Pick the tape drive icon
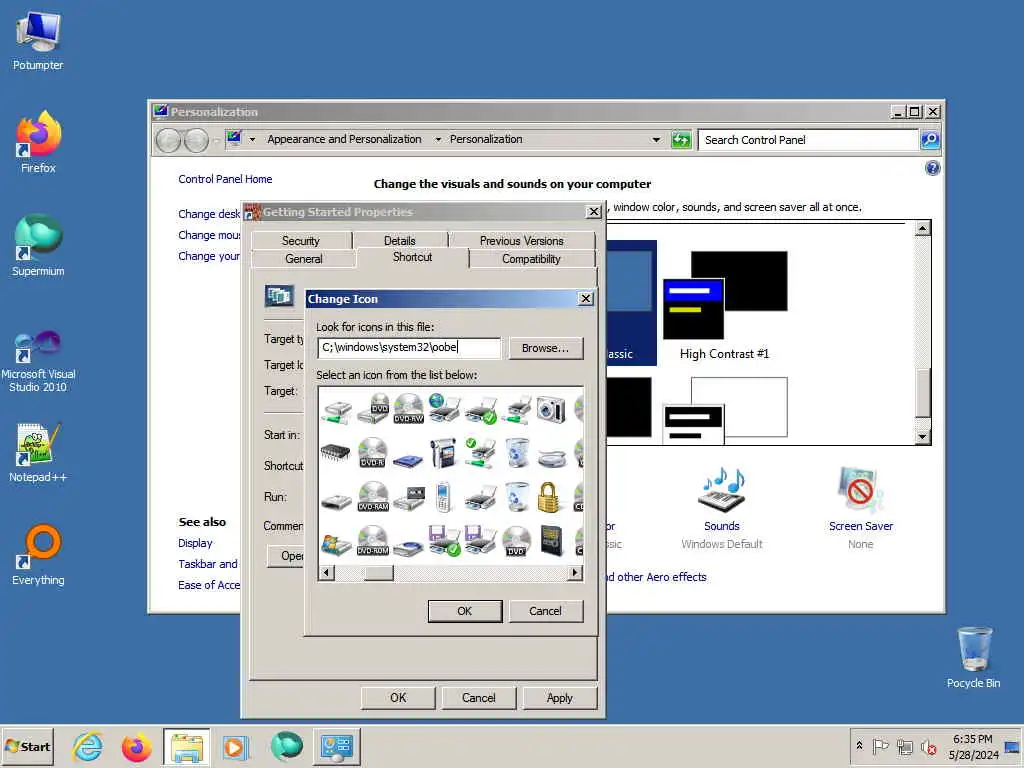The width and height of the screenshot is (1024, 768). pyautogui.click(x=409, y=498)
